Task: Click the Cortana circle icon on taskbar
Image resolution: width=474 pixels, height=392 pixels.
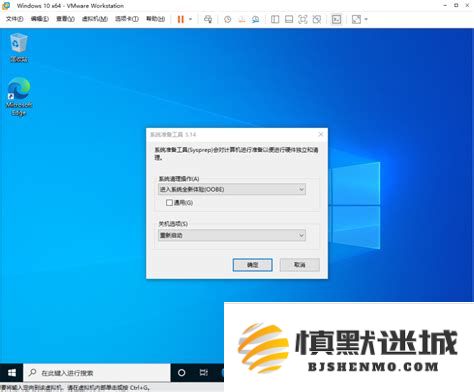Action: pyautogui.click(x=182, y=373)
